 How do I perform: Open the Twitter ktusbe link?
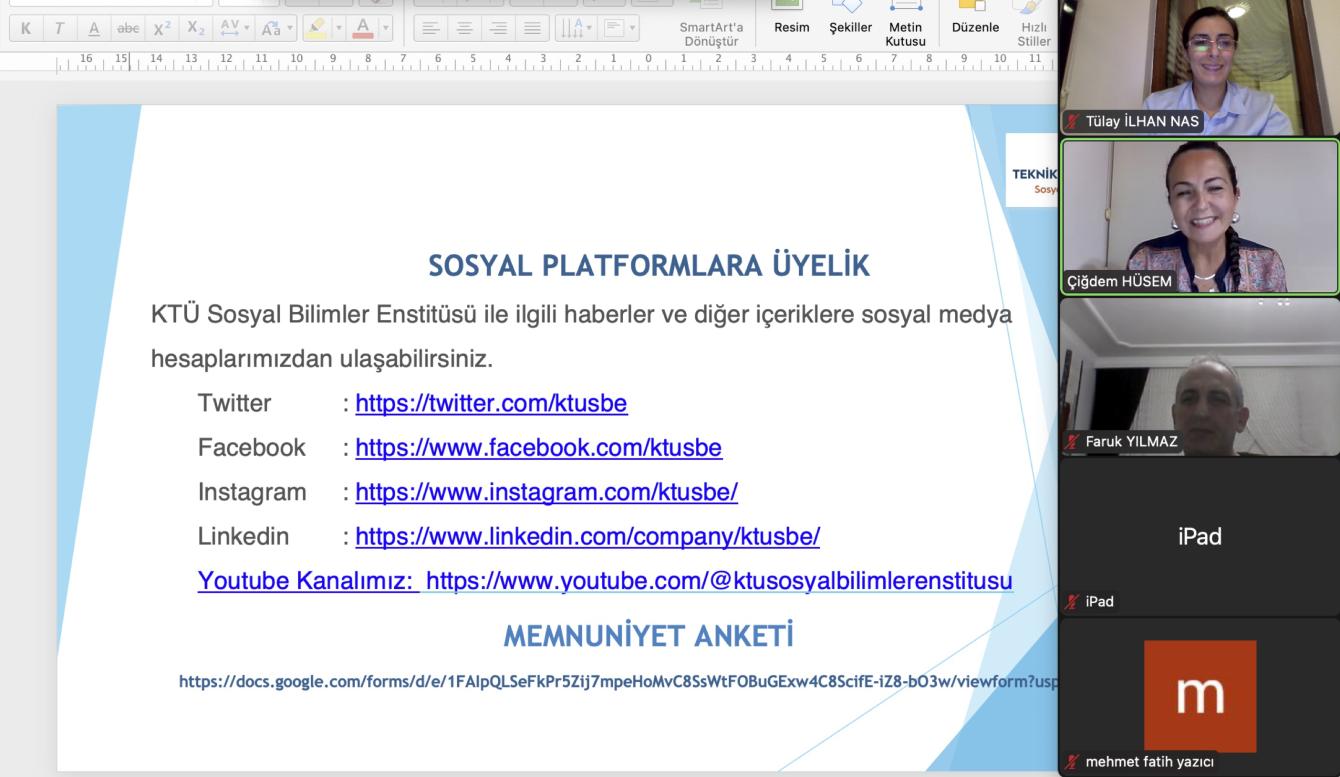[x=491, y=404]
